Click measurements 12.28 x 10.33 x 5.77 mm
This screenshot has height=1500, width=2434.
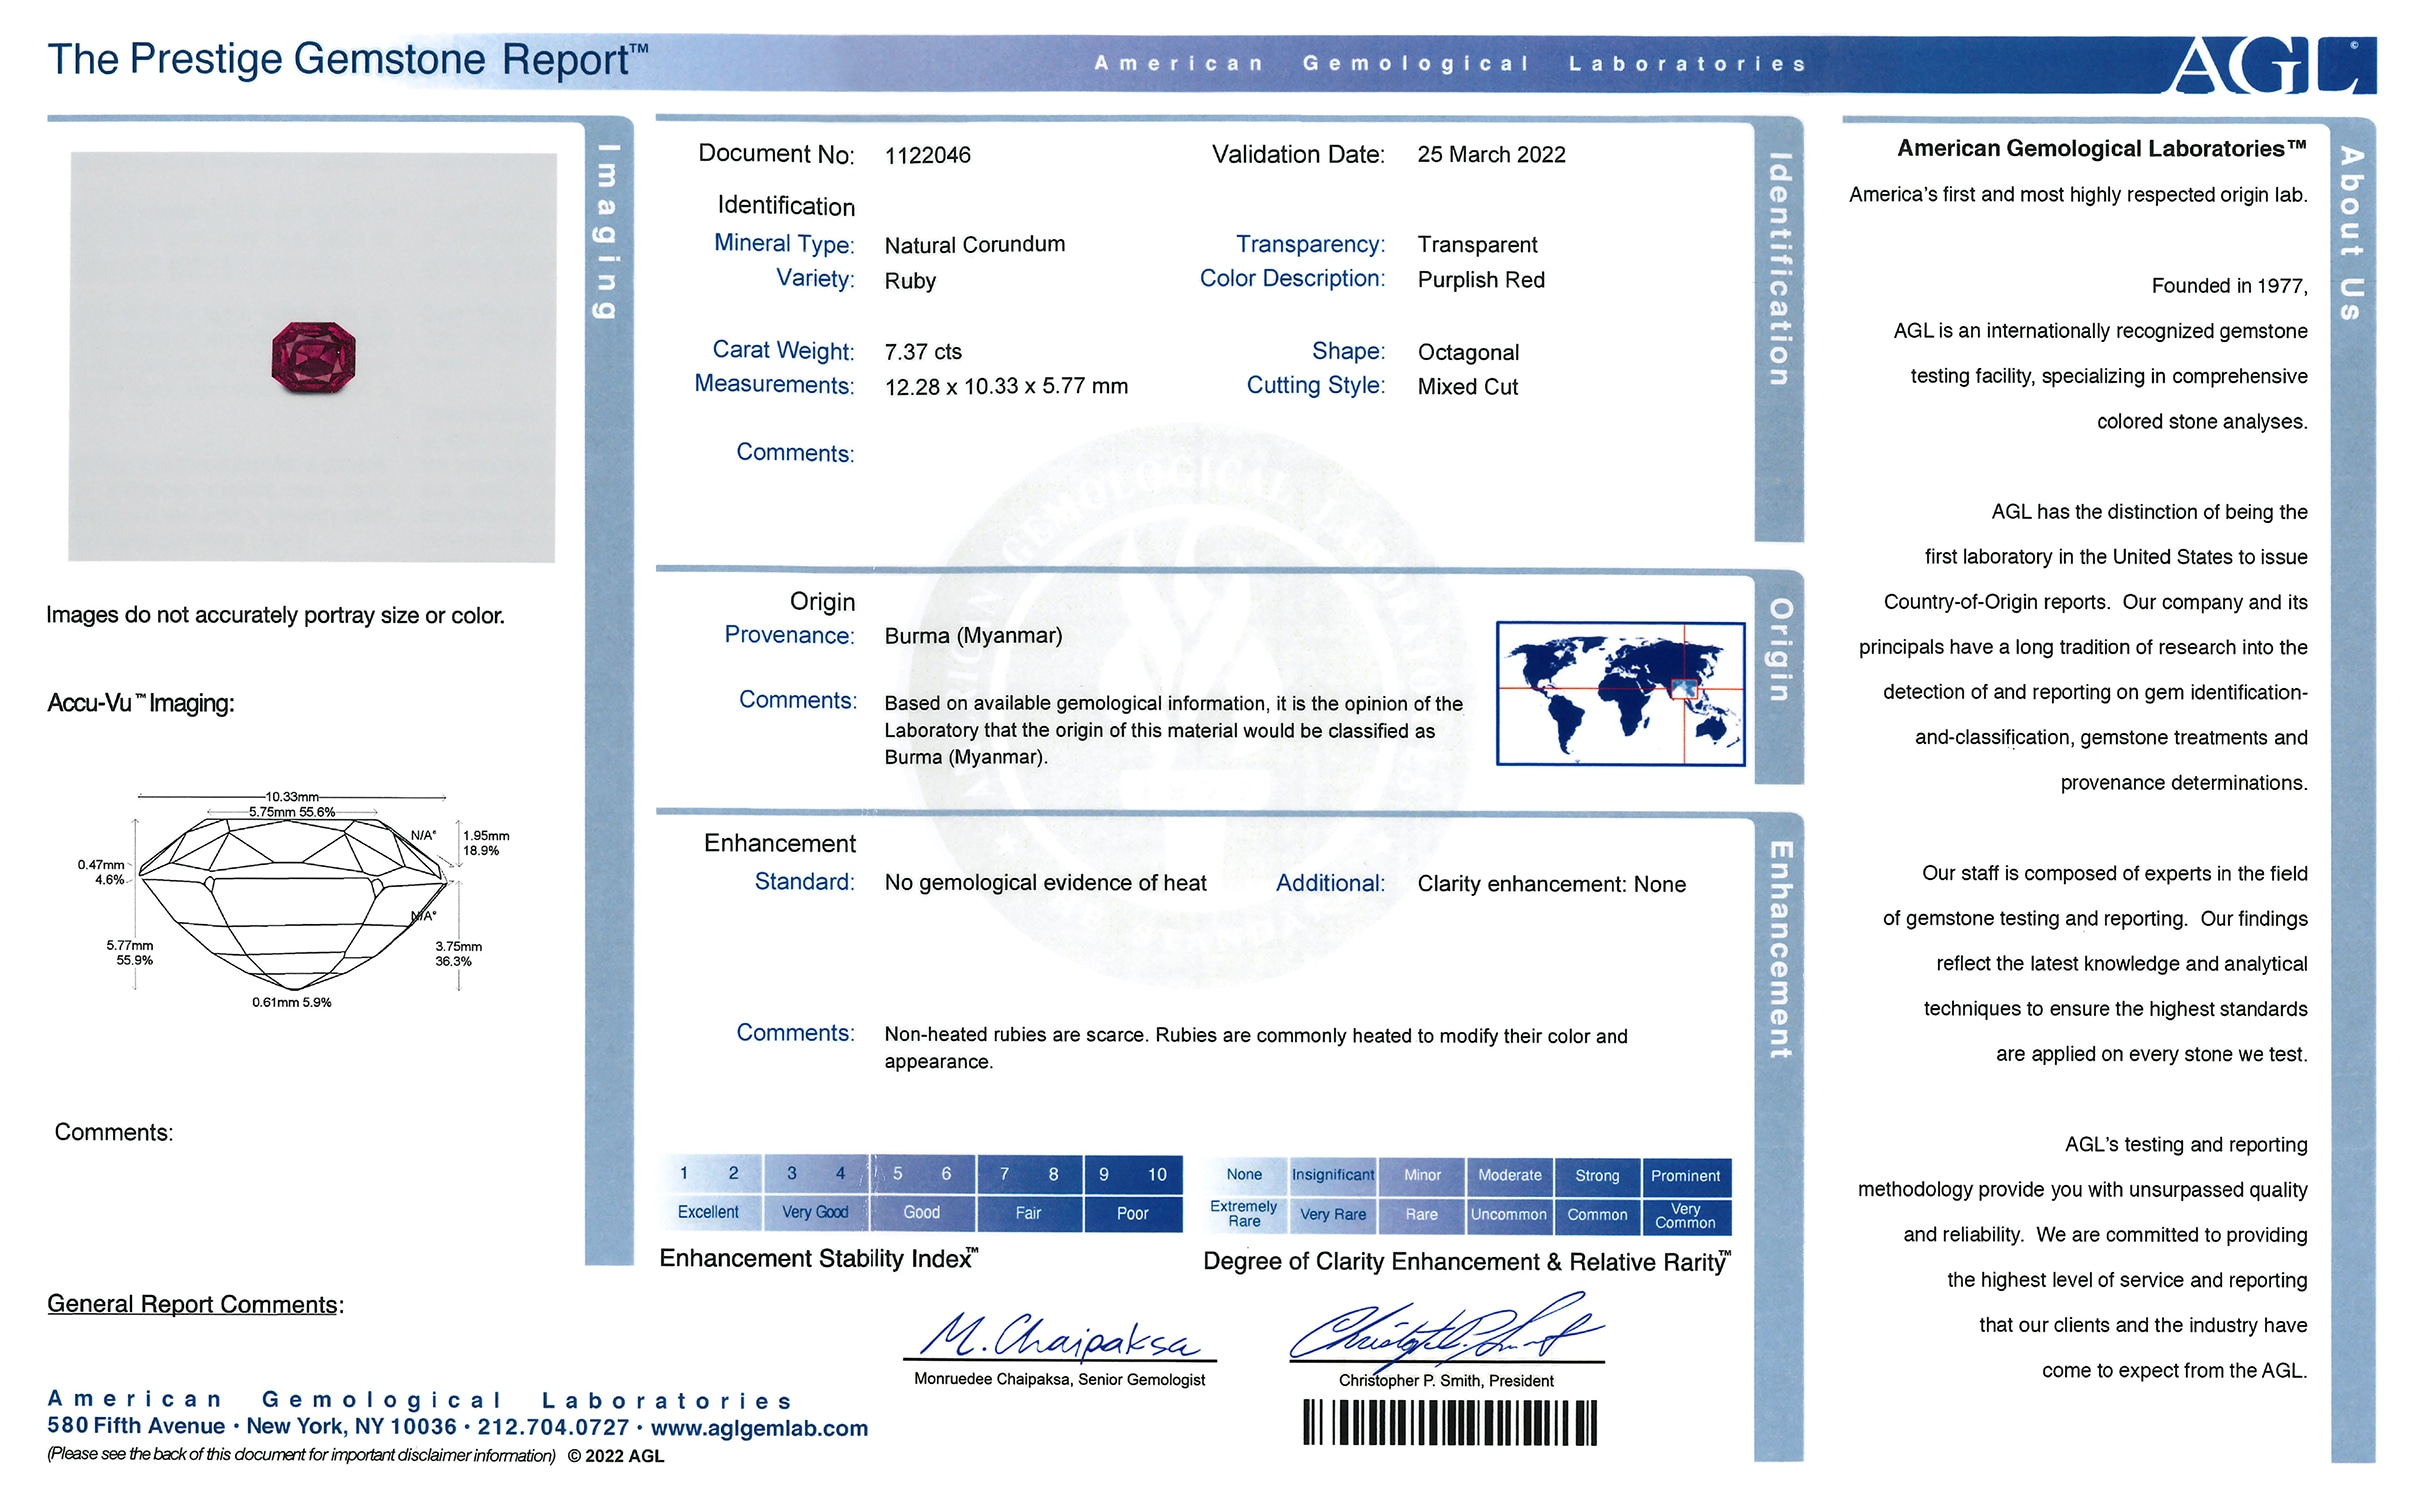coord(1006,386)
